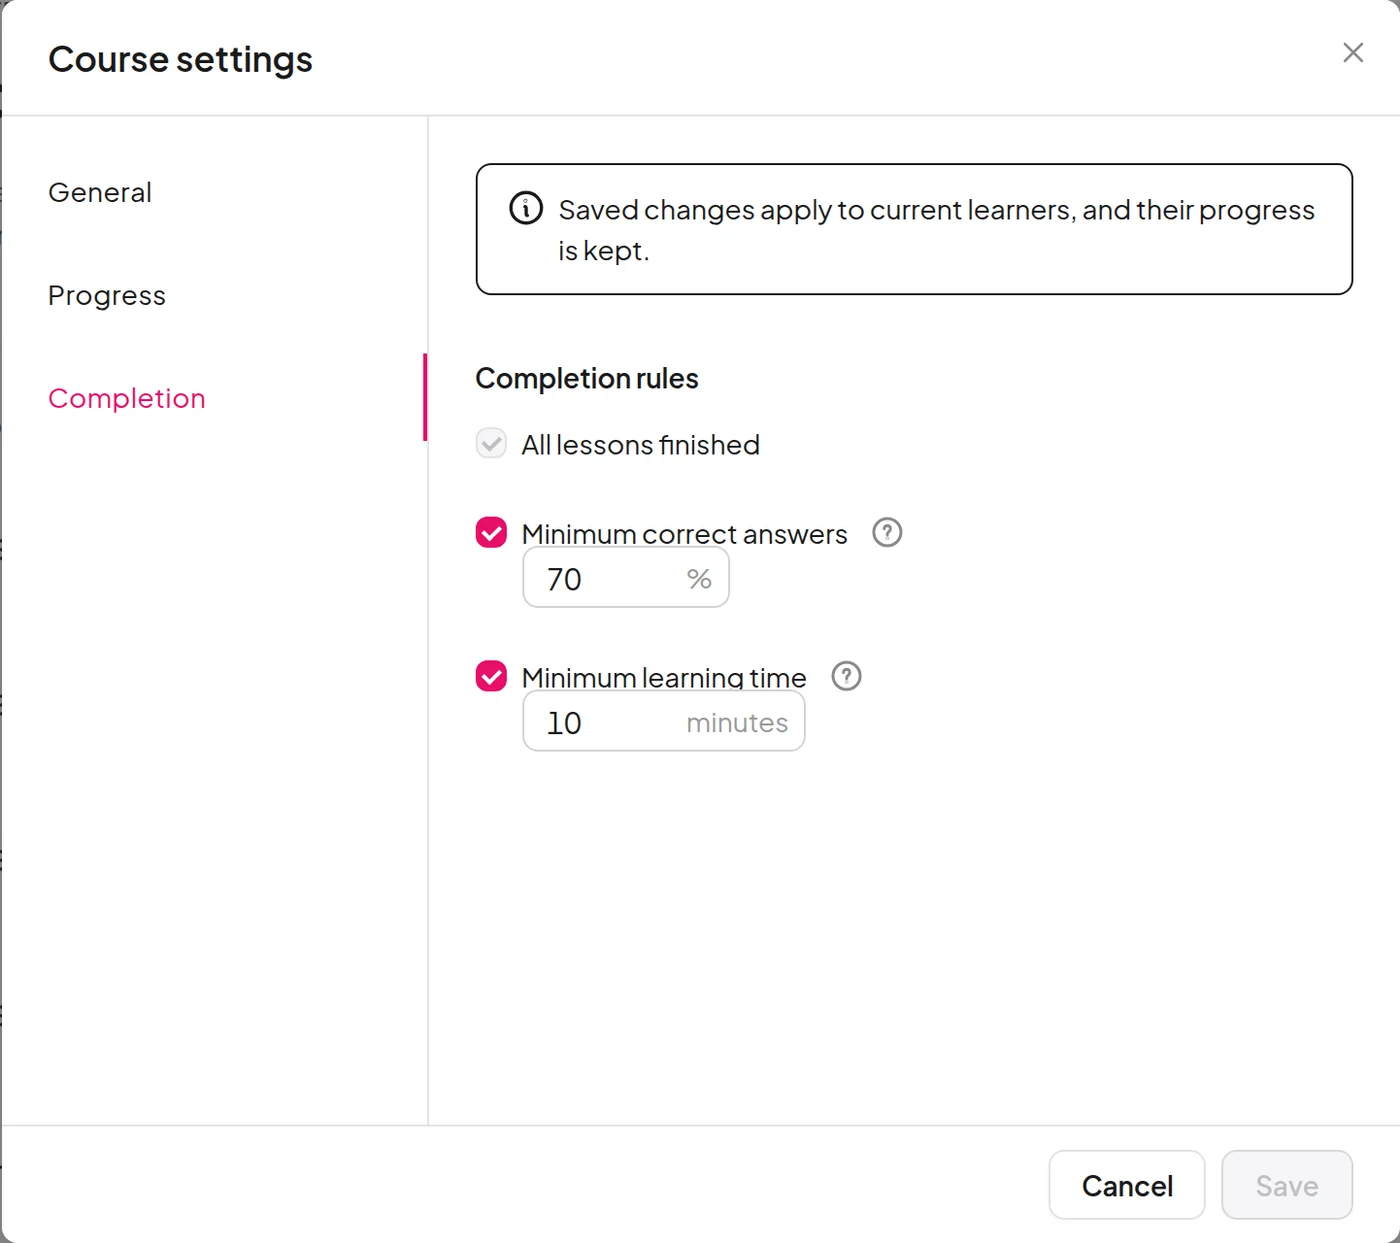Focus the 10 minutes input field
Screen dimensions: 1400x1243
click(x=664, y=721)
